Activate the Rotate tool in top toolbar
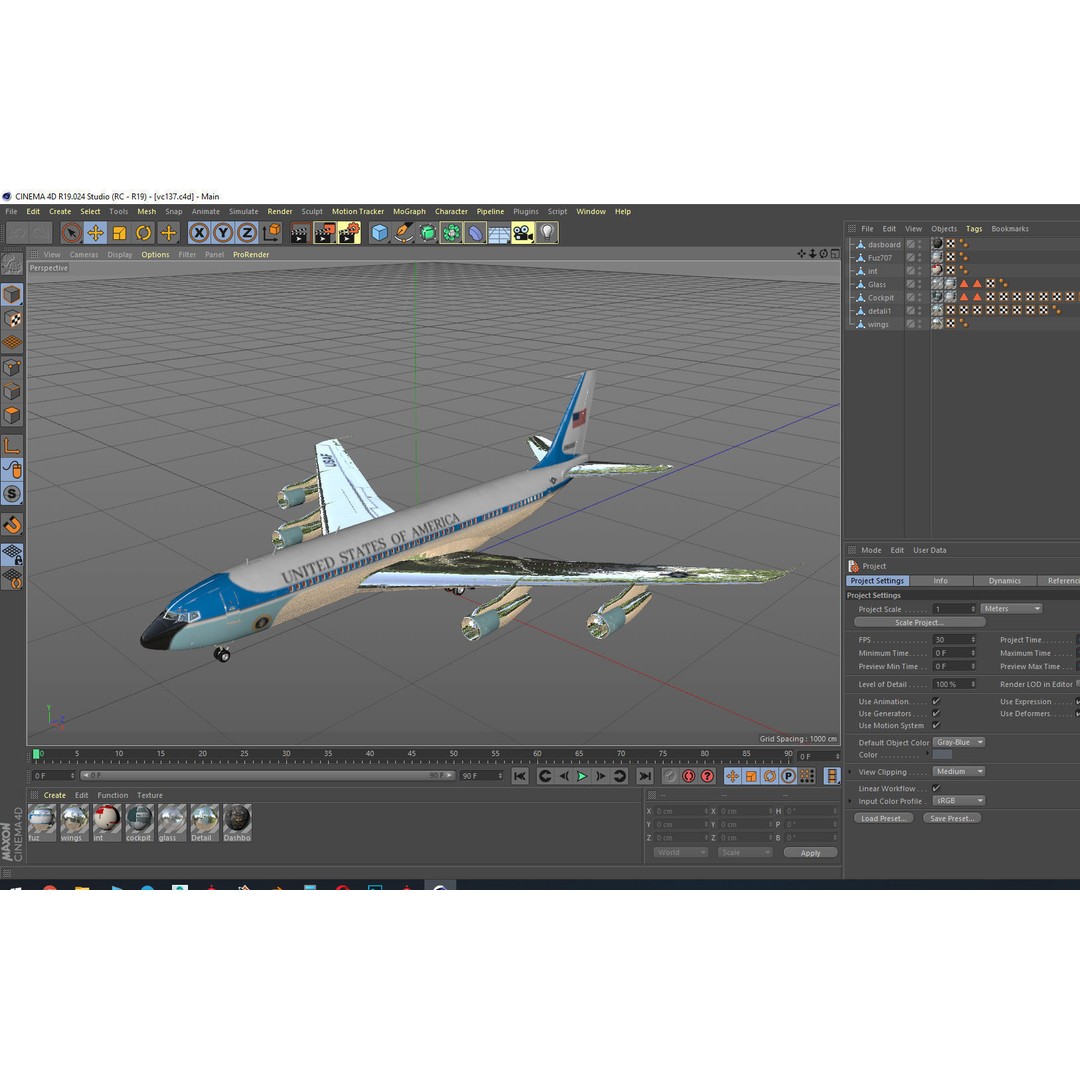Viewport: 1080px width, 1080px height. point(143,233)
